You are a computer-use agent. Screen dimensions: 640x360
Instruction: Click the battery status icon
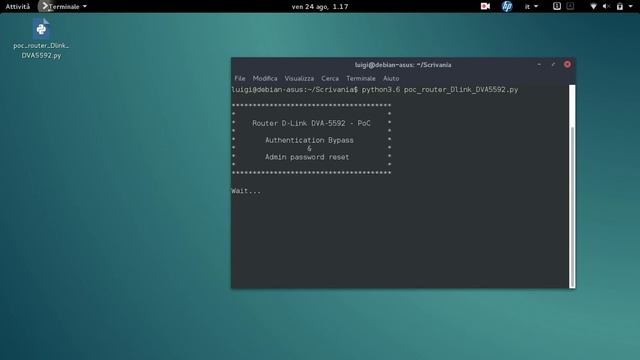click(620, 6)
